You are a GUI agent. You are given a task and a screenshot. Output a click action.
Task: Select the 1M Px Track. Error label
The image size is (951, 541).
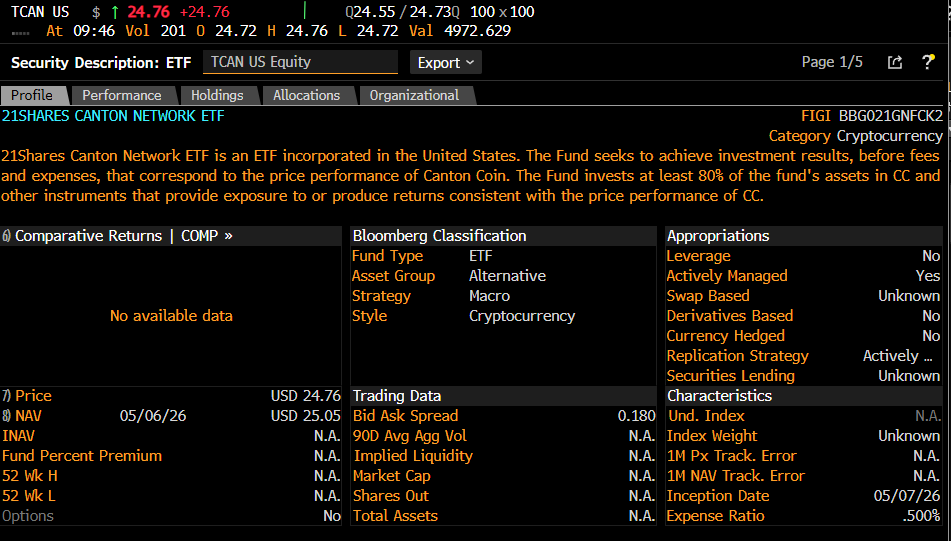[x=731, y=455]
